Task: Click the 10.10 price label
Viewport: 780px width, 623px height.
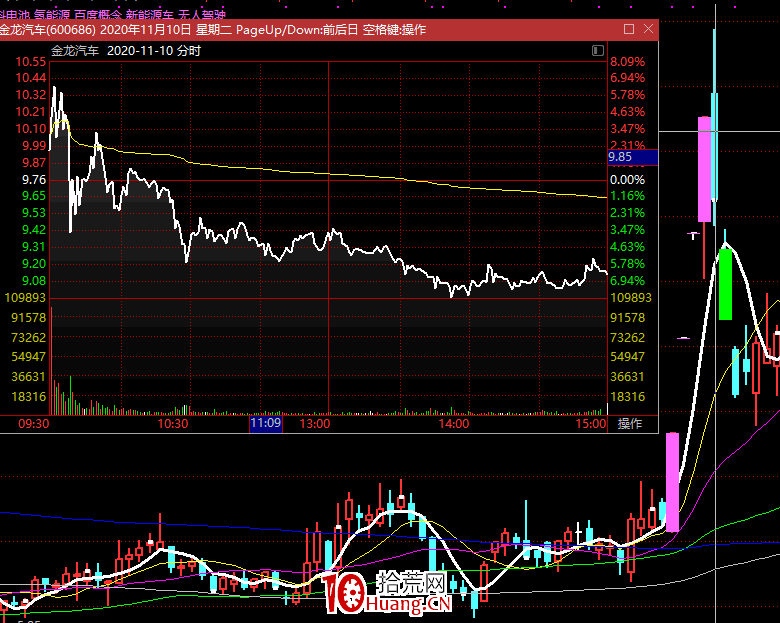Action: [31, 129]
